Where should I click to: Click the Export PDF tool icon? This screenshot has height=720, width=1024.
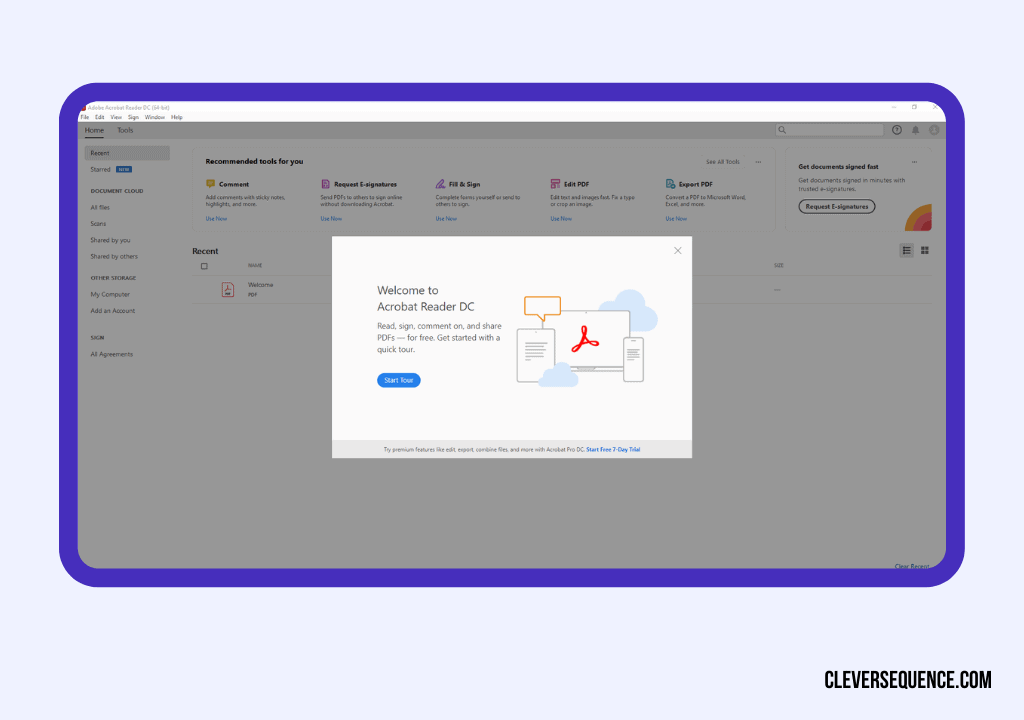click(x=670, y=184)
